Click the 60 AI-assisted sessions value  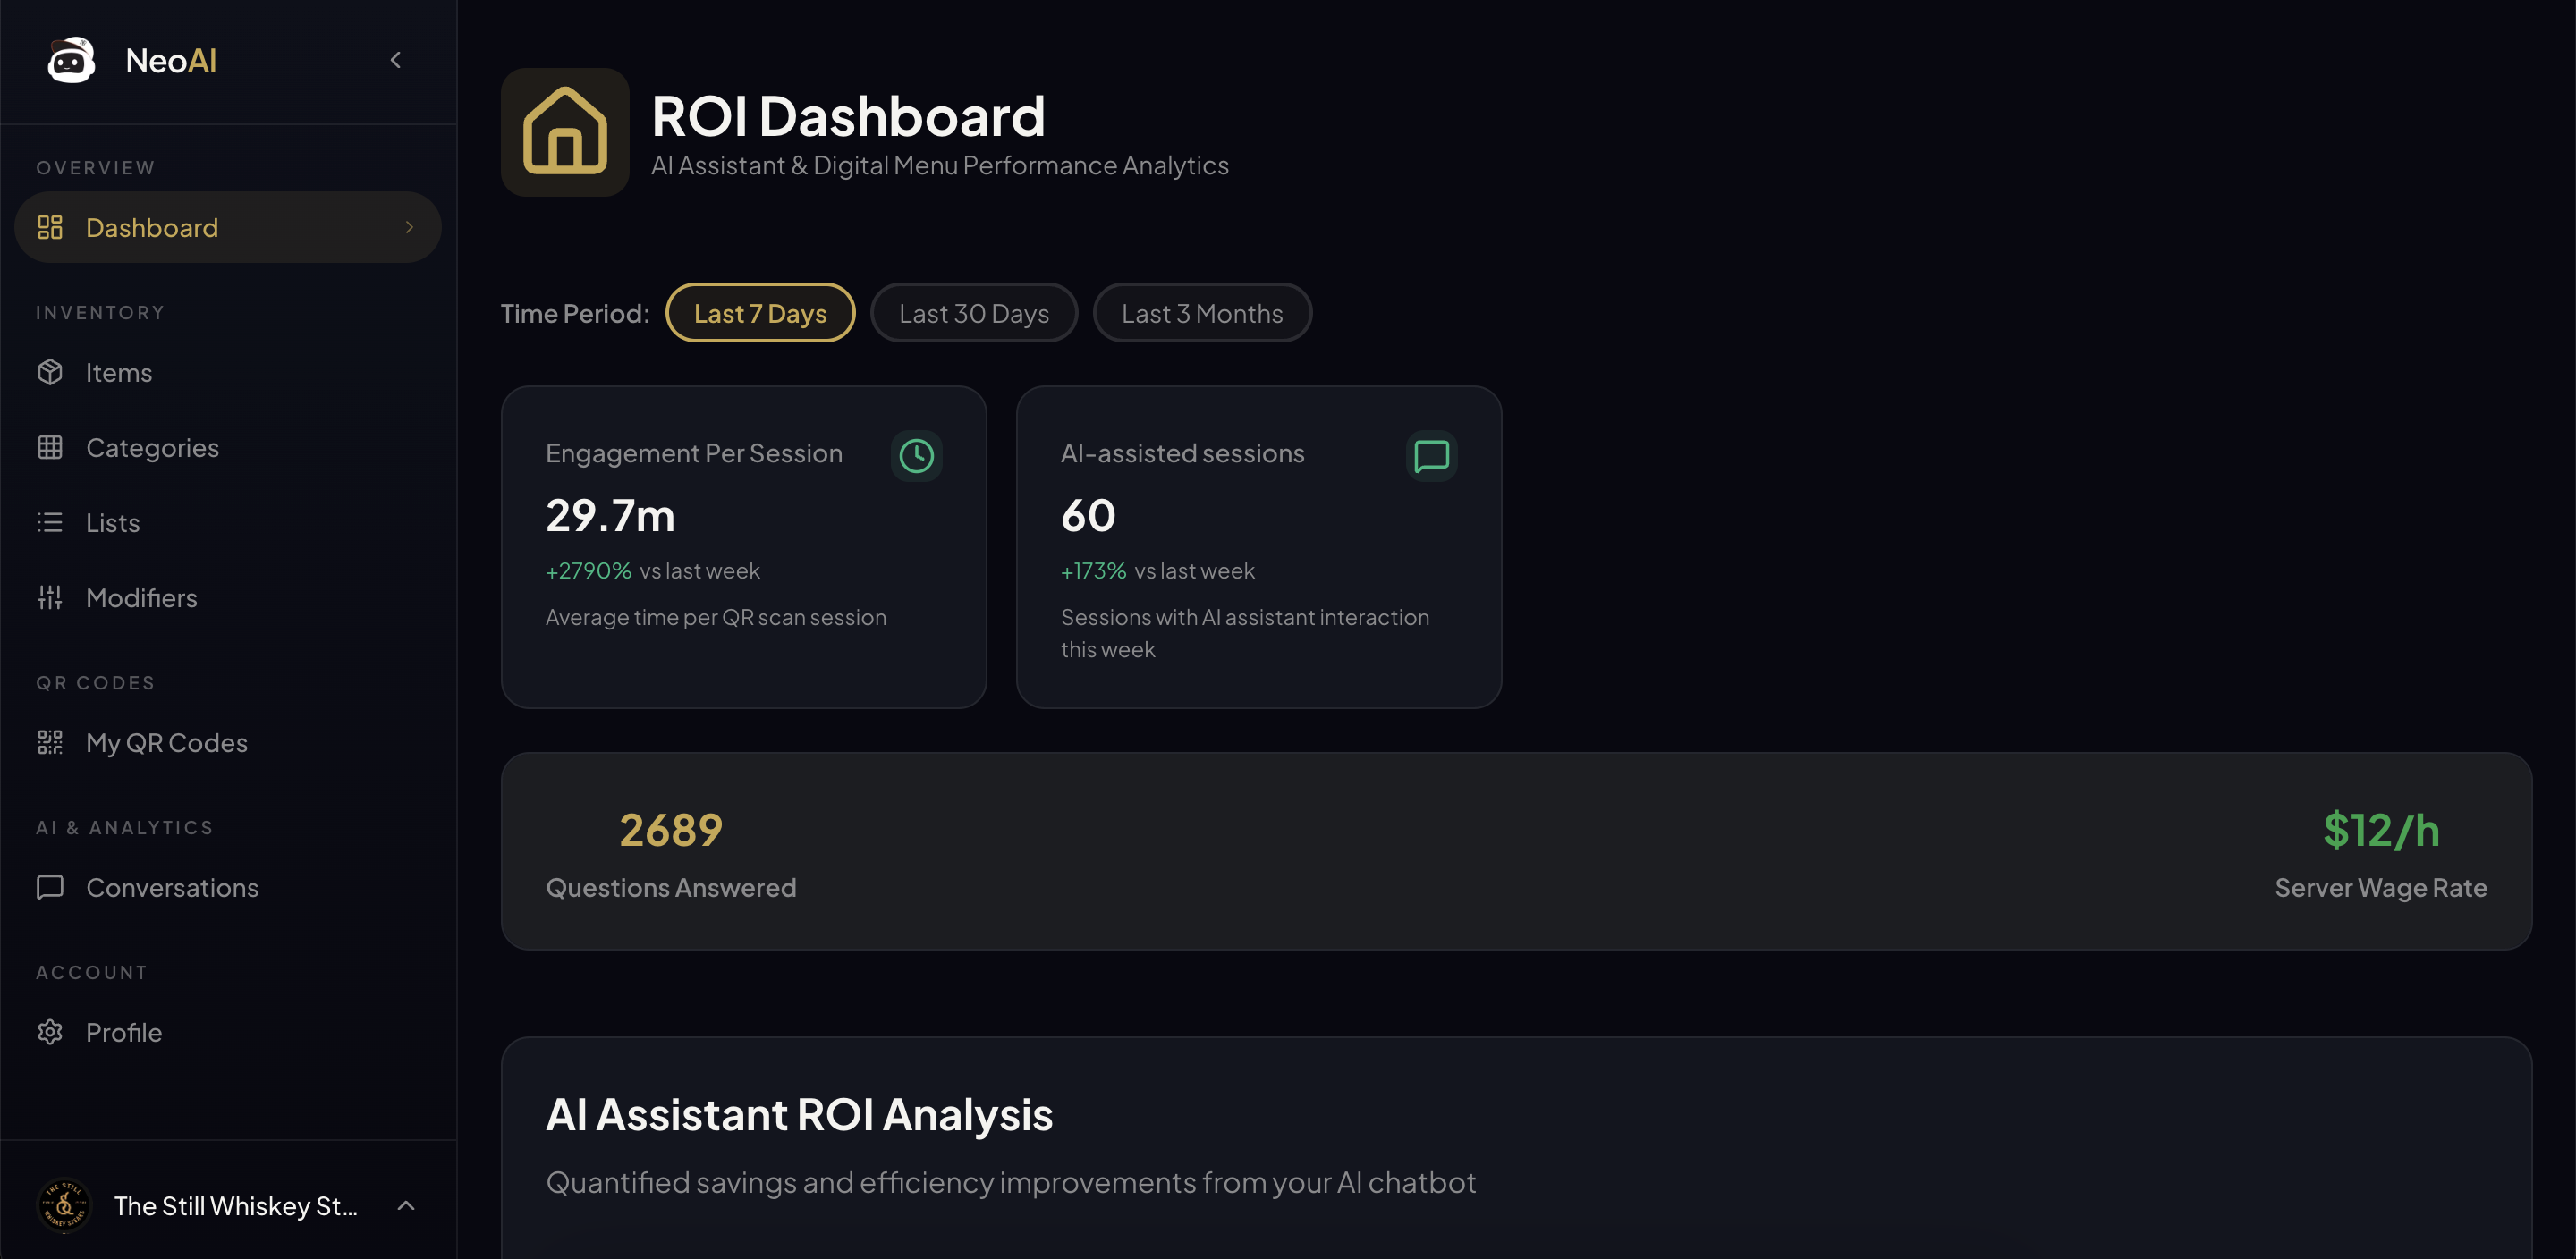1088,515
